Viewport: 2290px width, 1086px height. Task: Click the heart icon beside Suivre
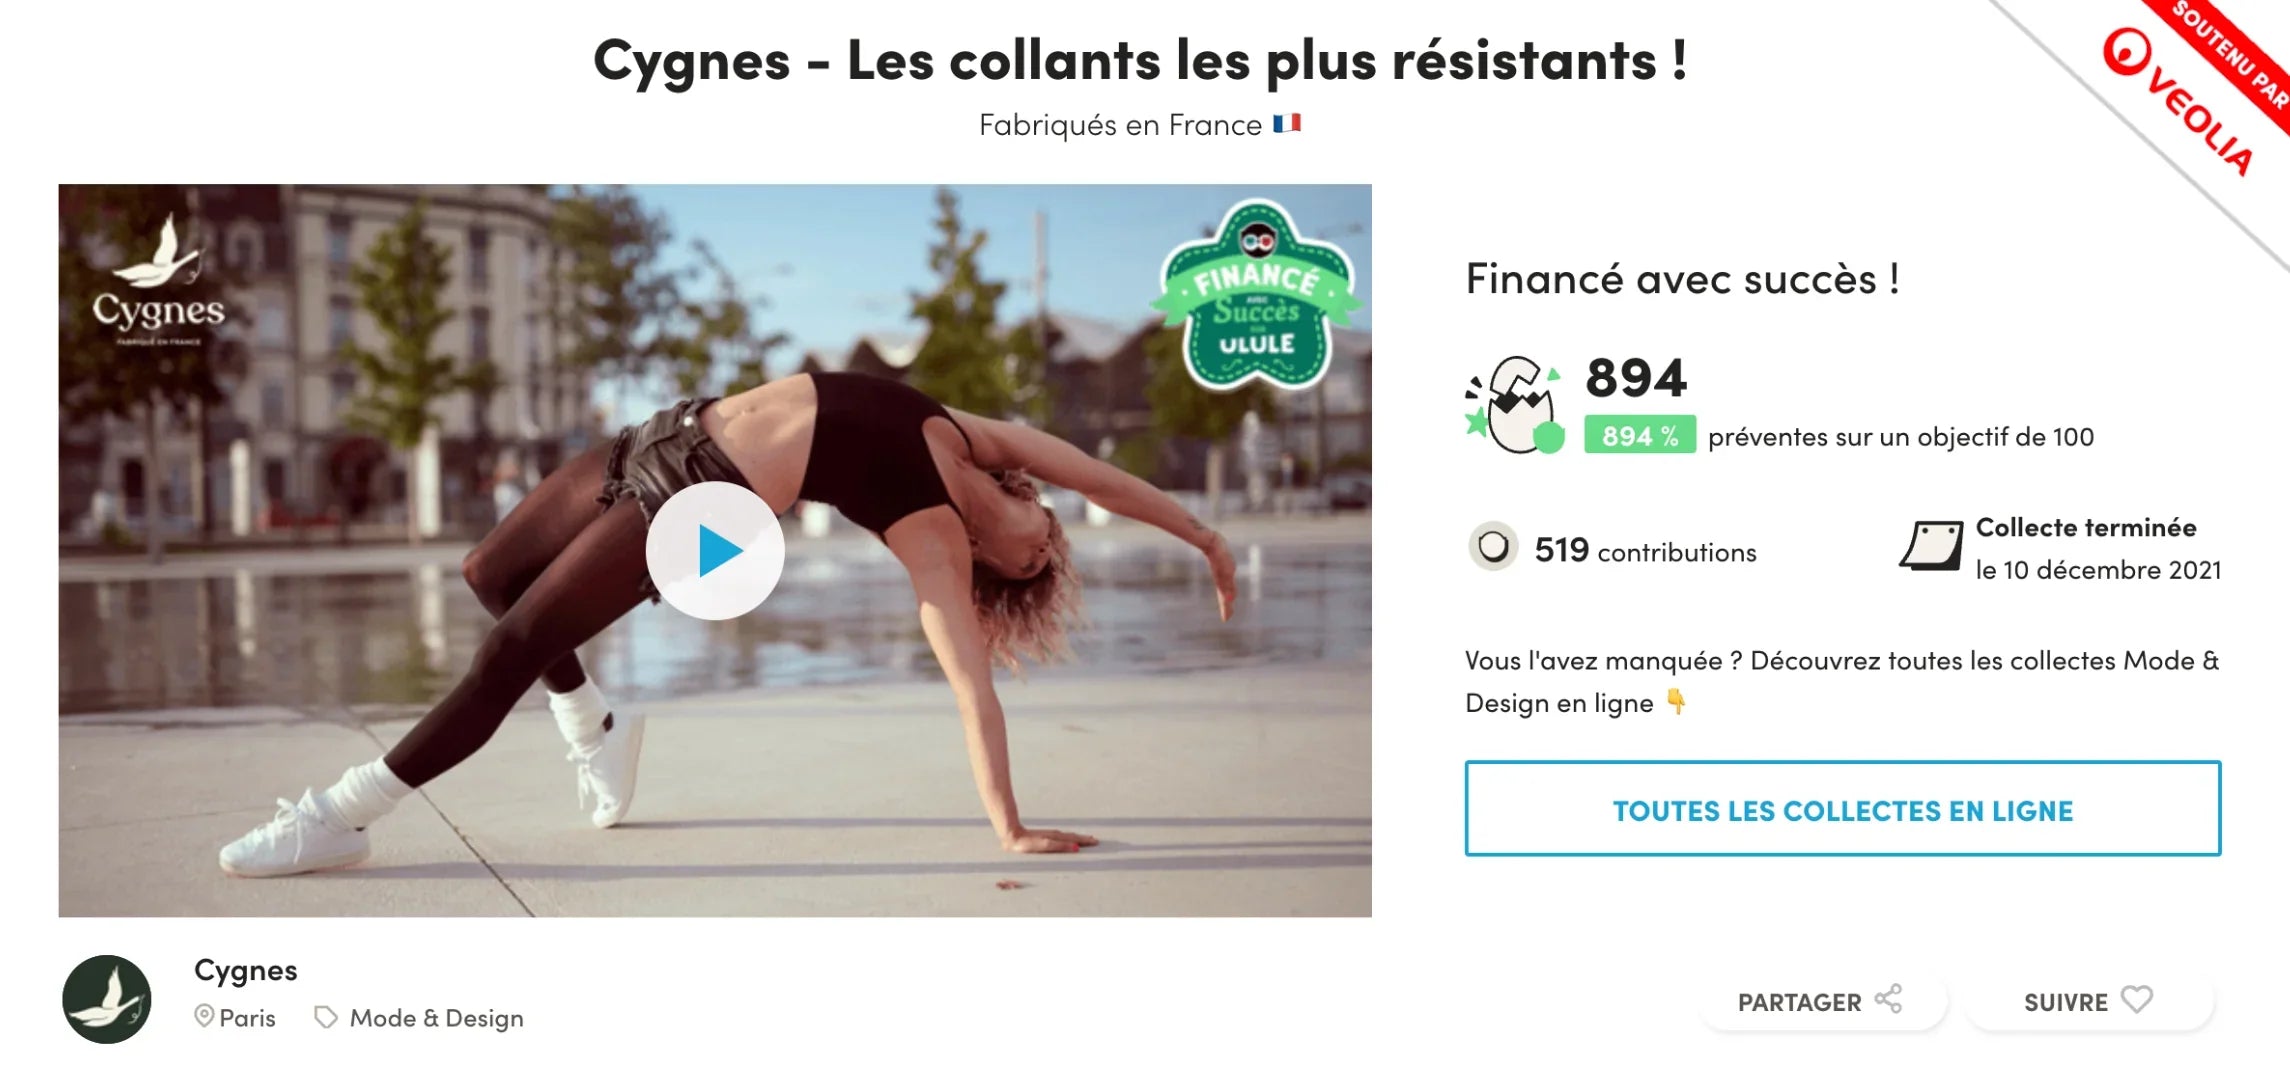coord(2137,999)
